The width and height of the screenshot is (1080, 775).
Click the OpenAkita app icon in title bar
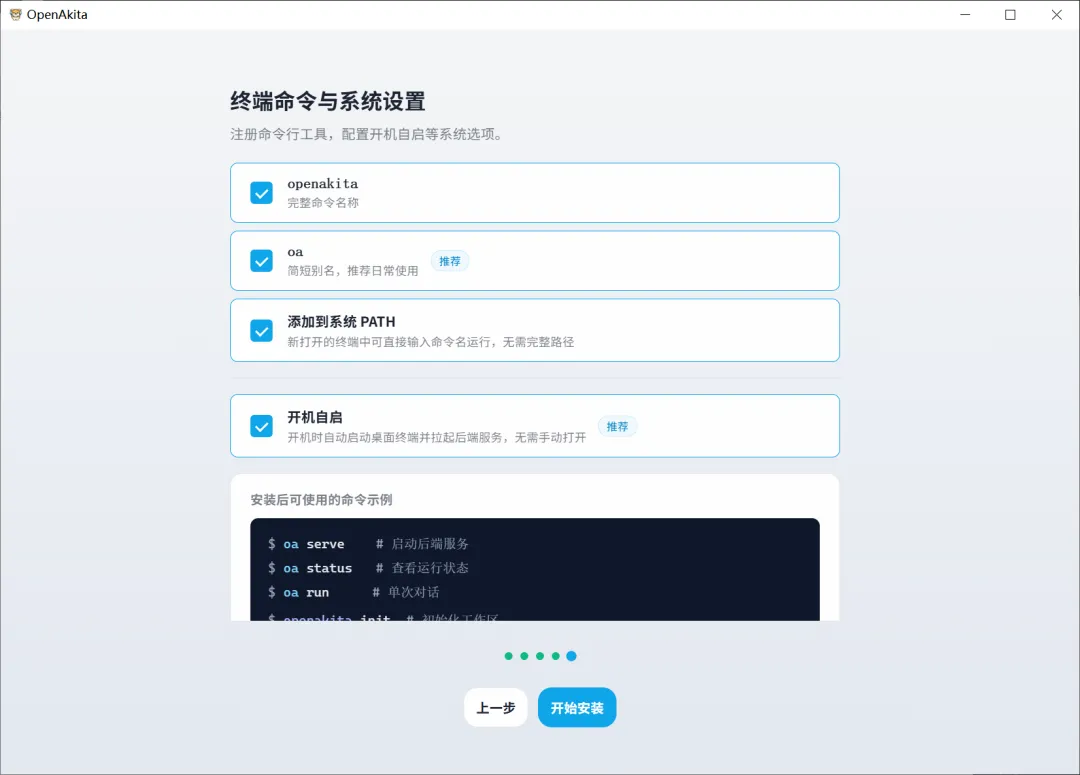[15, 14]
